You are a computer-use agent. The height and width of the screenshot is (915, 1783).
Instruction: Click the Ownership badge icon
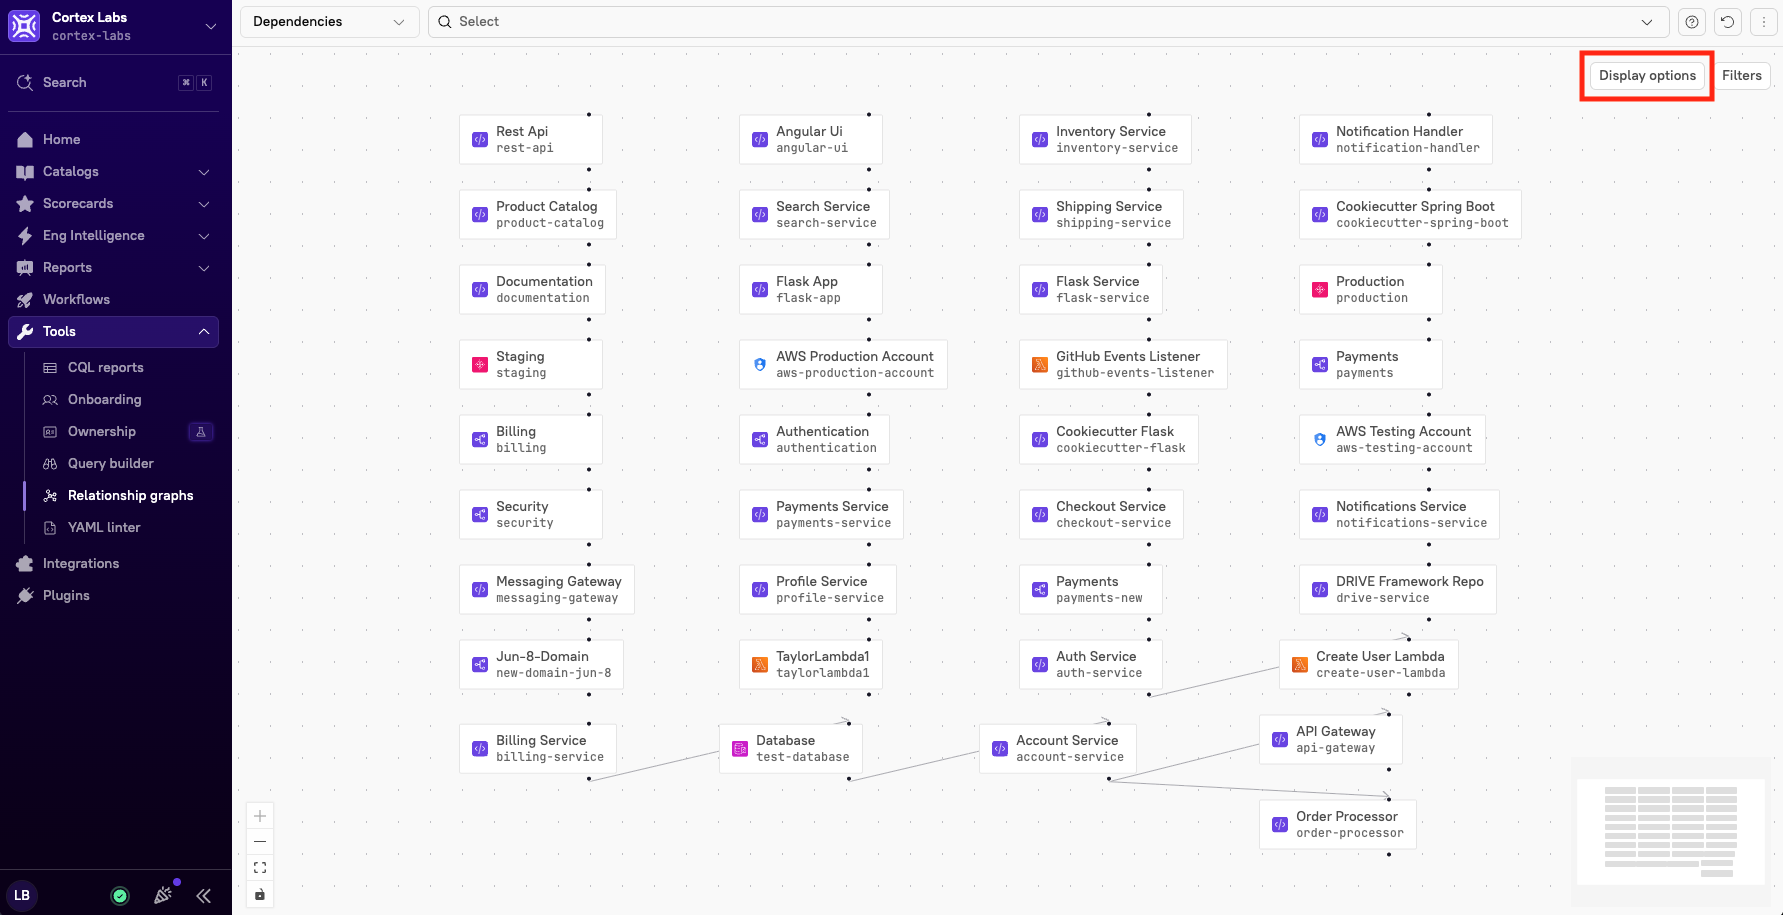pos(201,432)
